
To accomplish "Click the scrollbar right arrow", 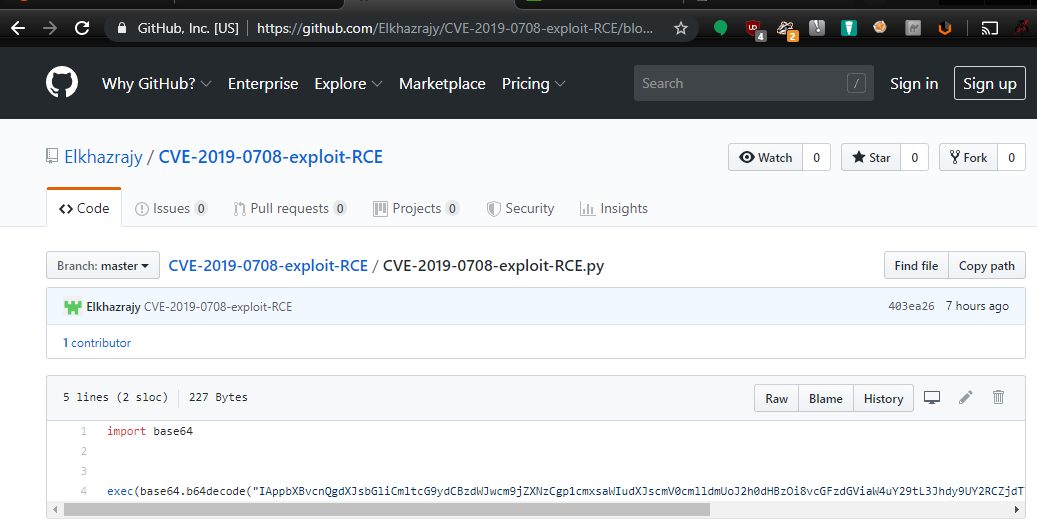I will coord(1016,509).
